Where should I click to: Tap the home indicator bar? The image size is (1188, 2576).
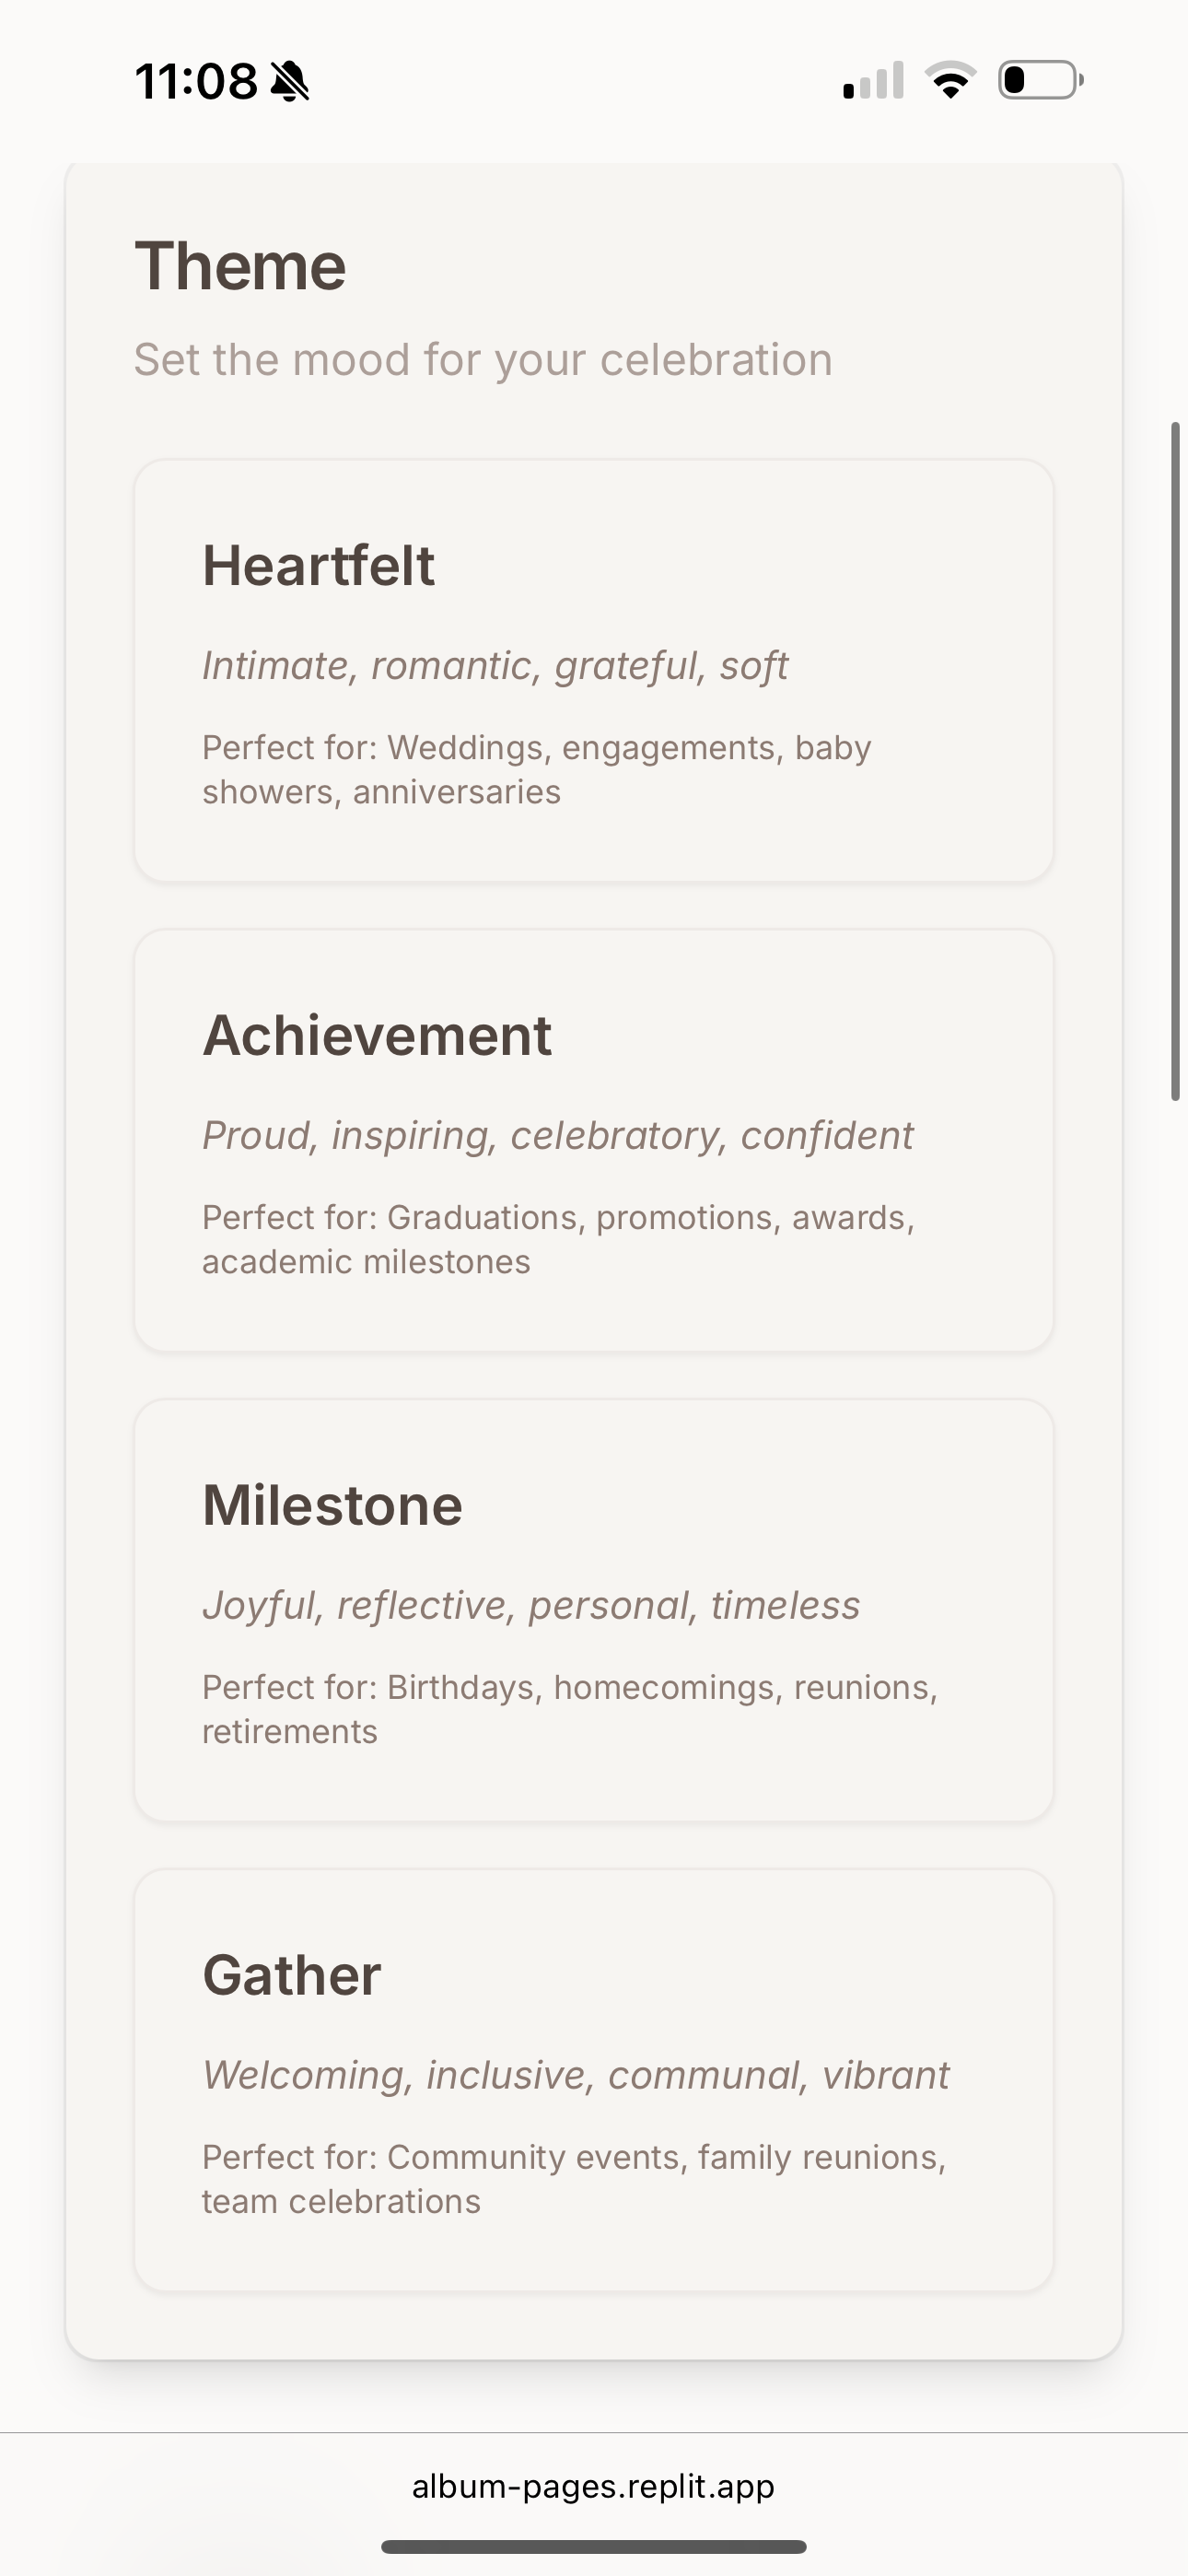[x=593, y=2546]
